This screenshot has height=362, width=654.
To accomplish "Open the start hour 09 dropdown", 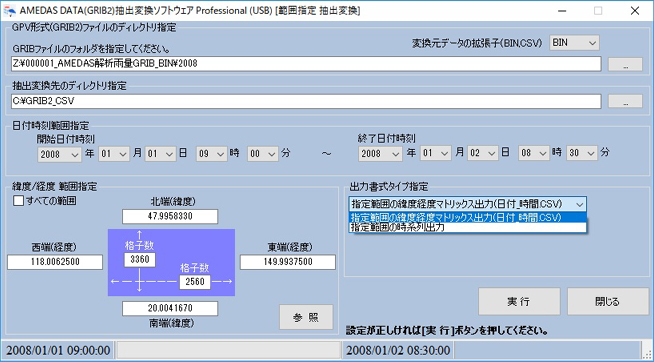I will [x=211, y=154].
